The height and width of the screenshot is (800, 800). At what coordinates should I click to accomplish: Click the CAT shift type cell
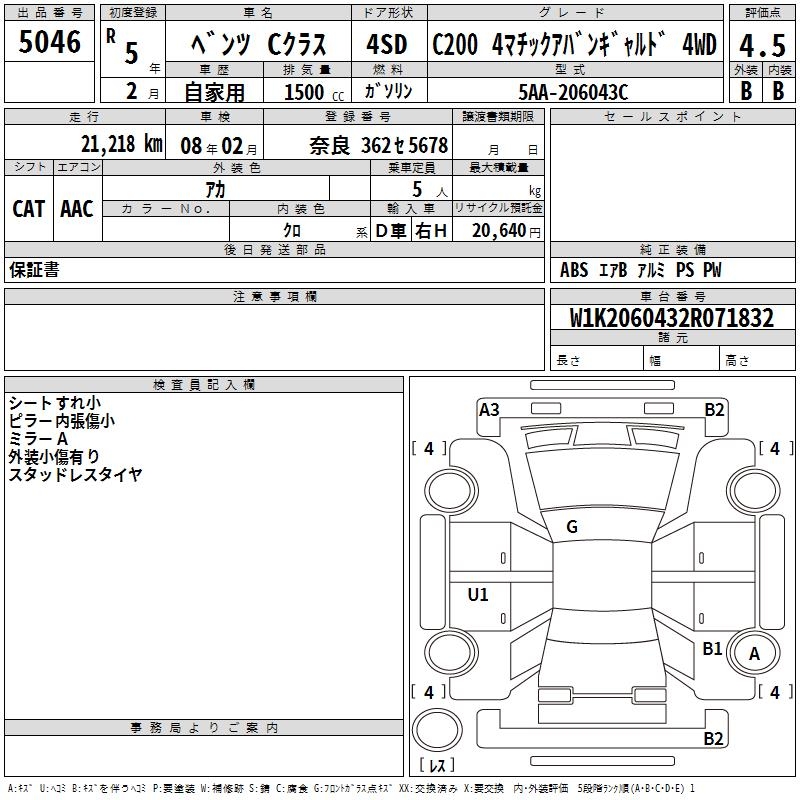point(28,208)
